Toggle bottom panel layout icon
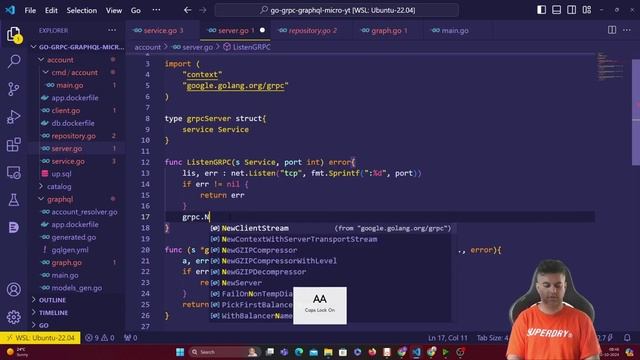 coord(556,10)
